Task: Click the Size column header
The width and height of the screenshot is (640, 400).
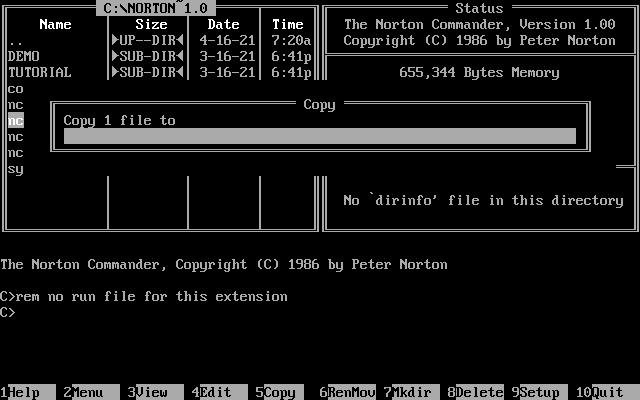Action: click(x=151, y=24)
